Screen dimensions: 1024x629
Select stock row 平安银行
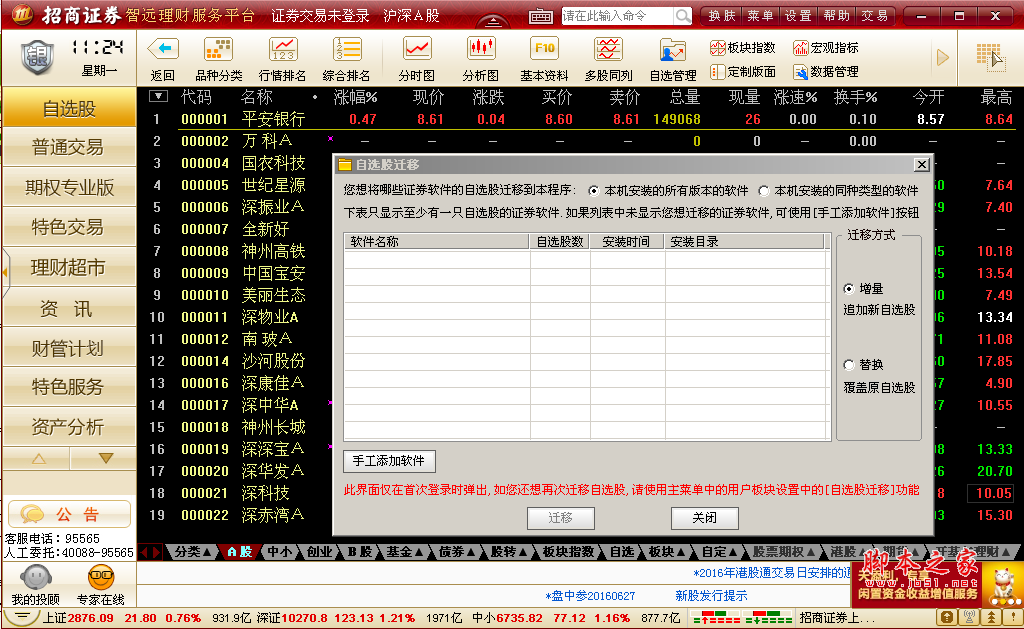pos(581,119)
